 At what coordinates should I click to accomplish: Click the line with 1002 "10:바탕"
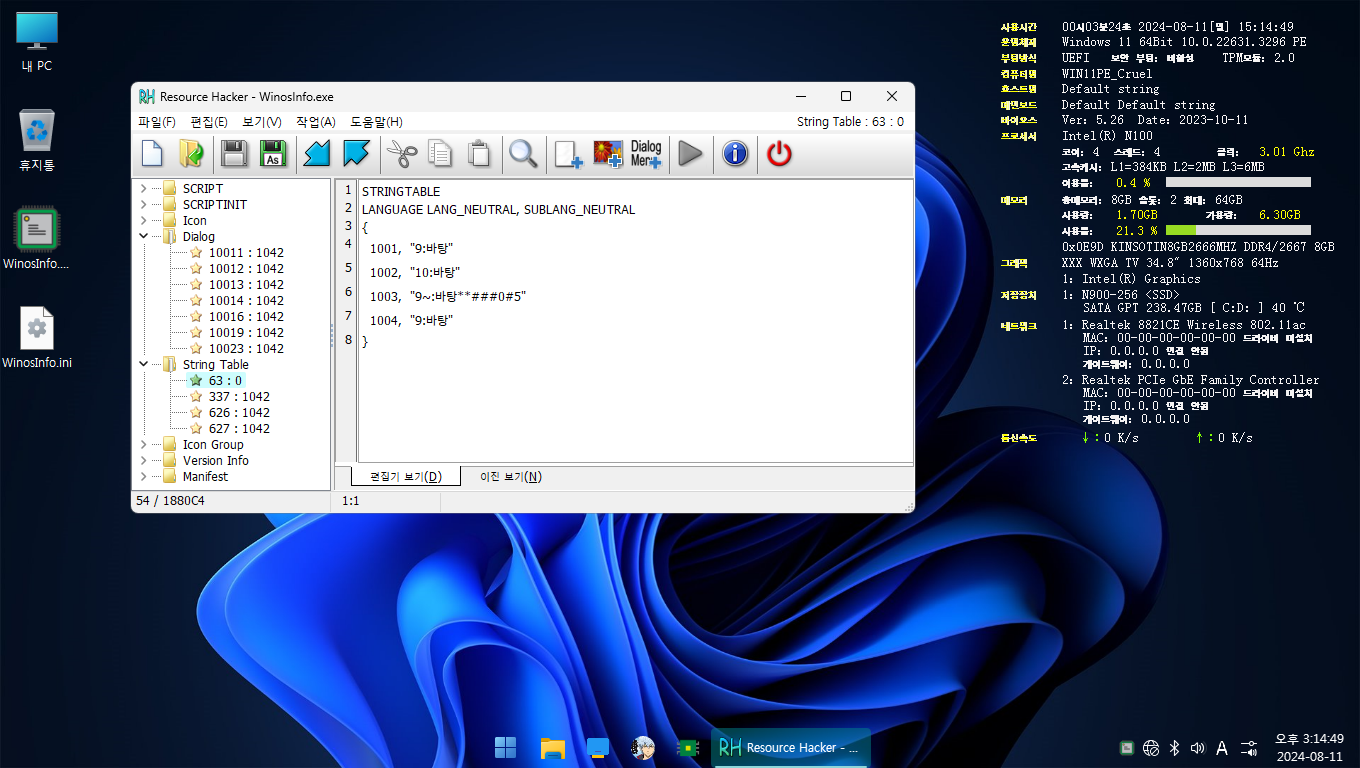[415, 272]
